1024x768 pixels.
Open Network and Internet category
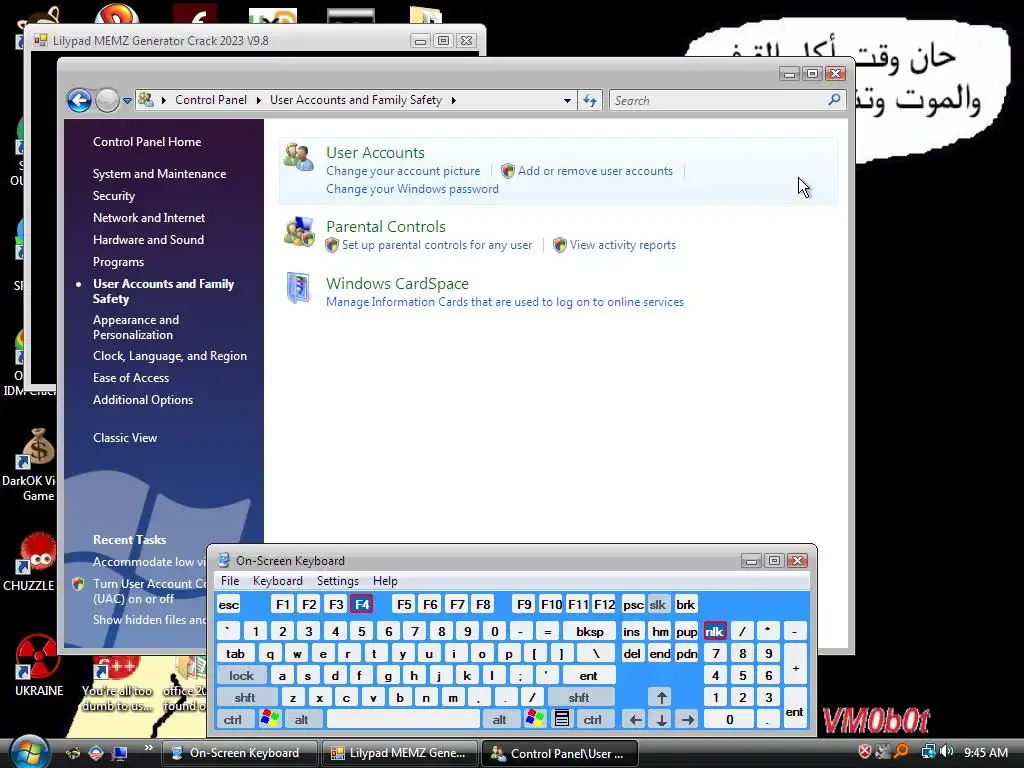click(149, 217)
